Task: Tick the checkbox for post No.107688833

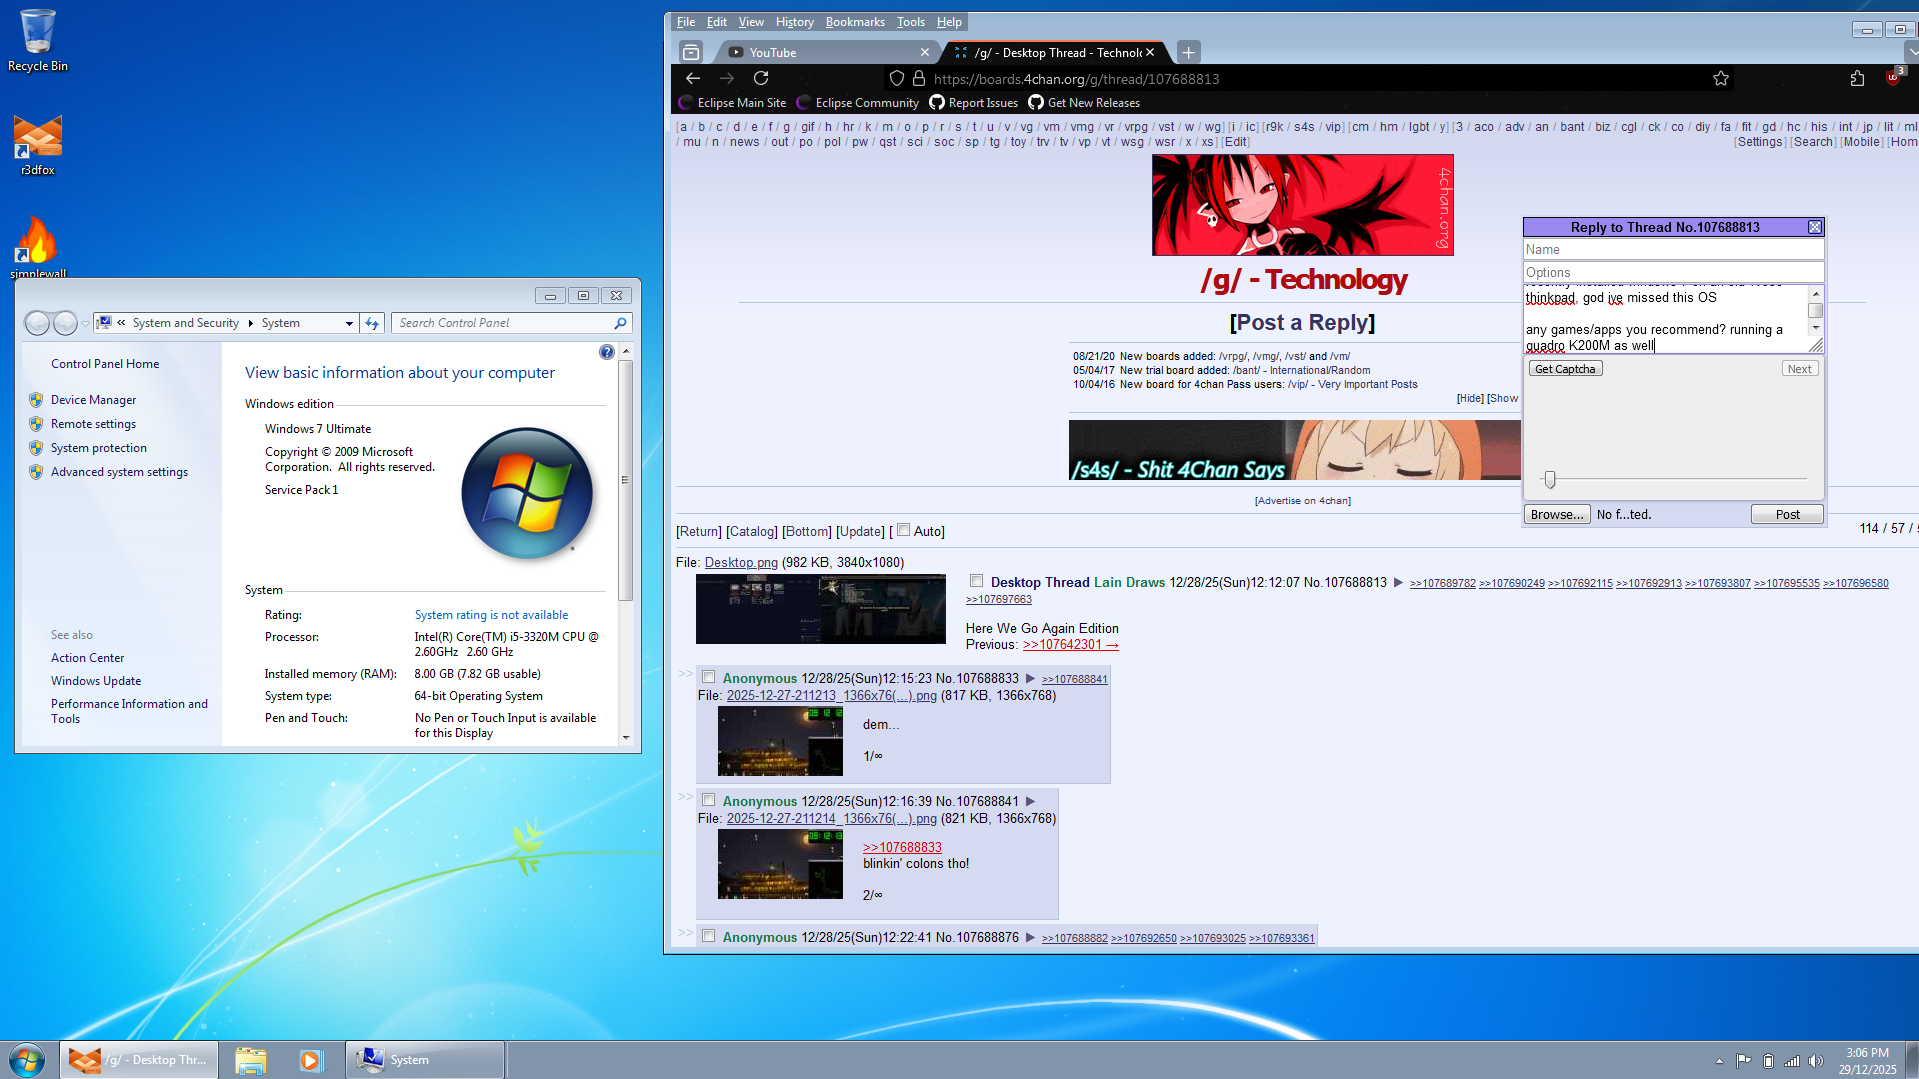Action: (709, 677)
